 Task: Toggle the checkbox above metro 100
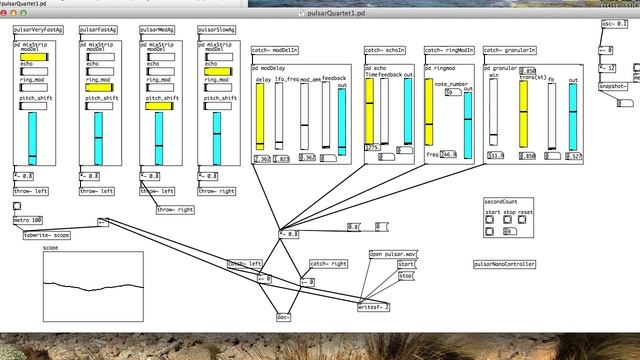(x=17, y=206)
